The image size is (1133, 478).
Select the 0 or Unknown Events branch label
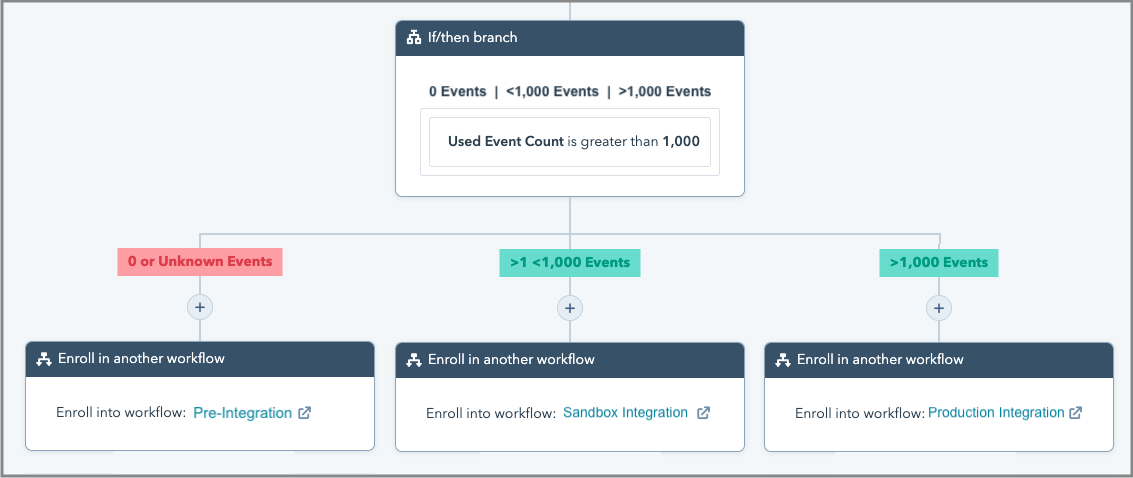(199, 261)
